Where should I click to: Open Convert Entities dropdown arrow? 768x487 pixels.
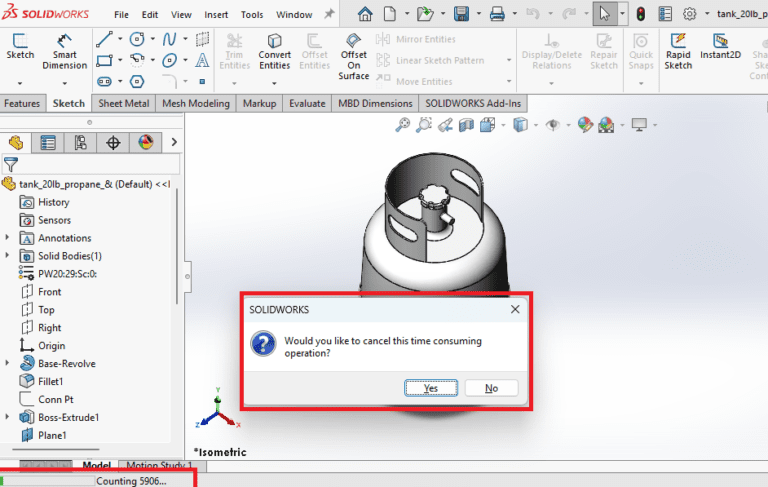[274, 83]
